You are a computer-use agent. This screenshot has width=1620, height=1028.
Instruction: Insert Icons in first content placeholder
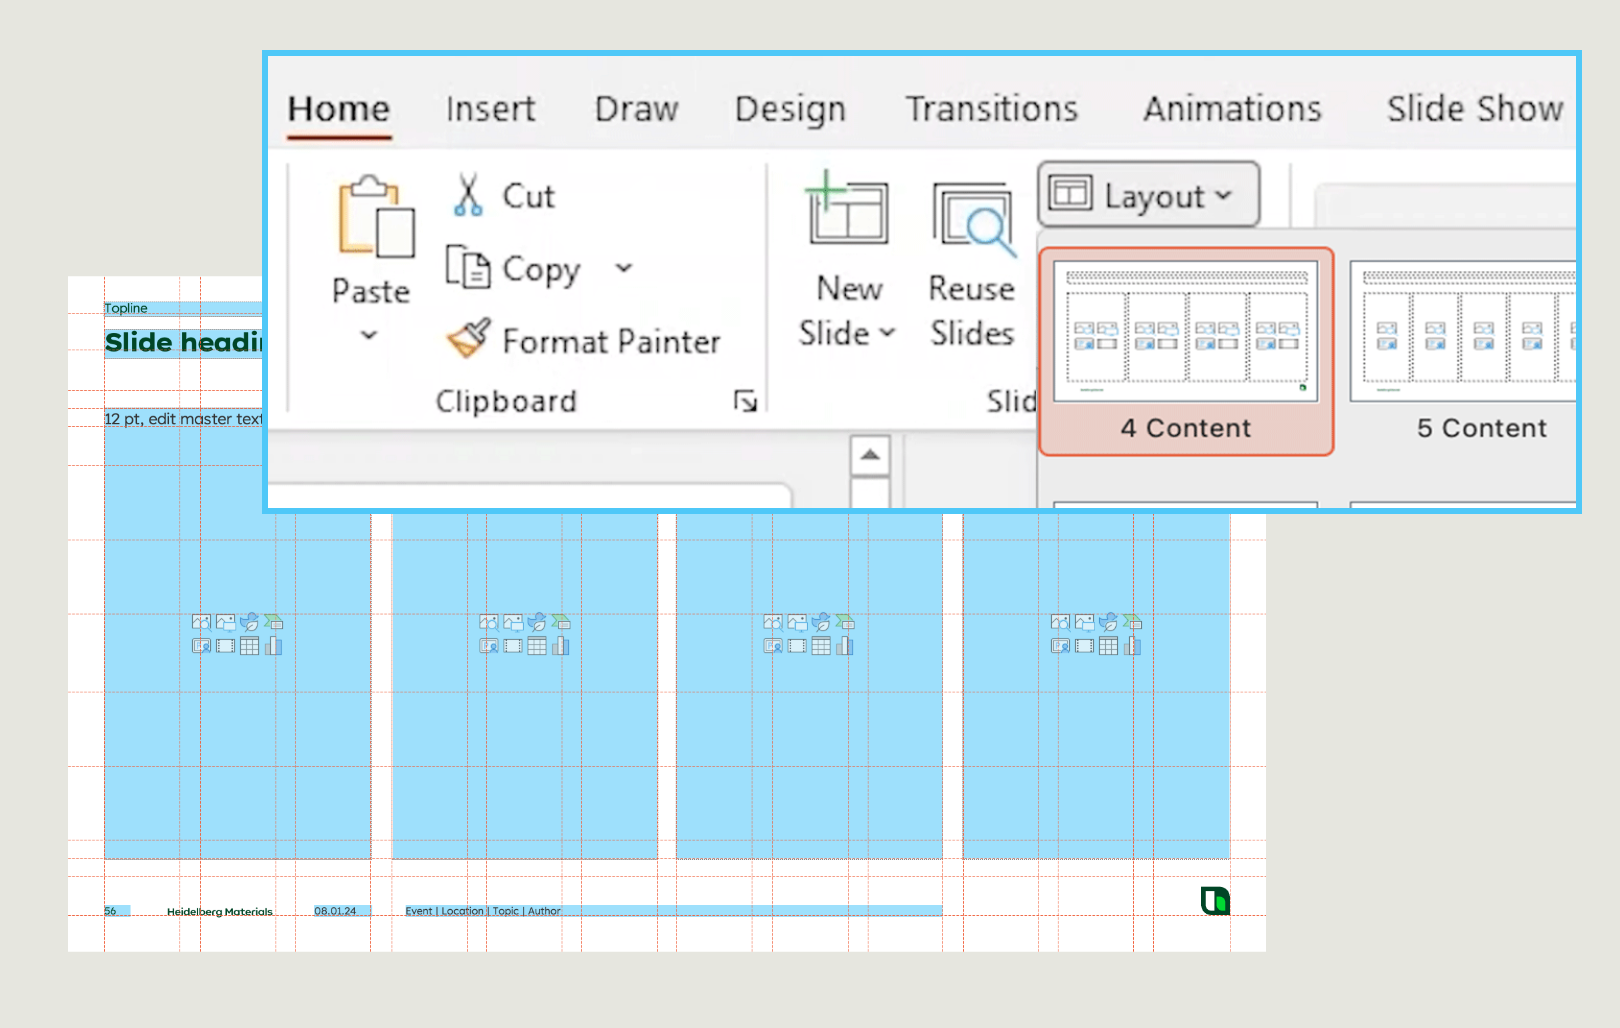pyautogui.click(x=249, y=622)
